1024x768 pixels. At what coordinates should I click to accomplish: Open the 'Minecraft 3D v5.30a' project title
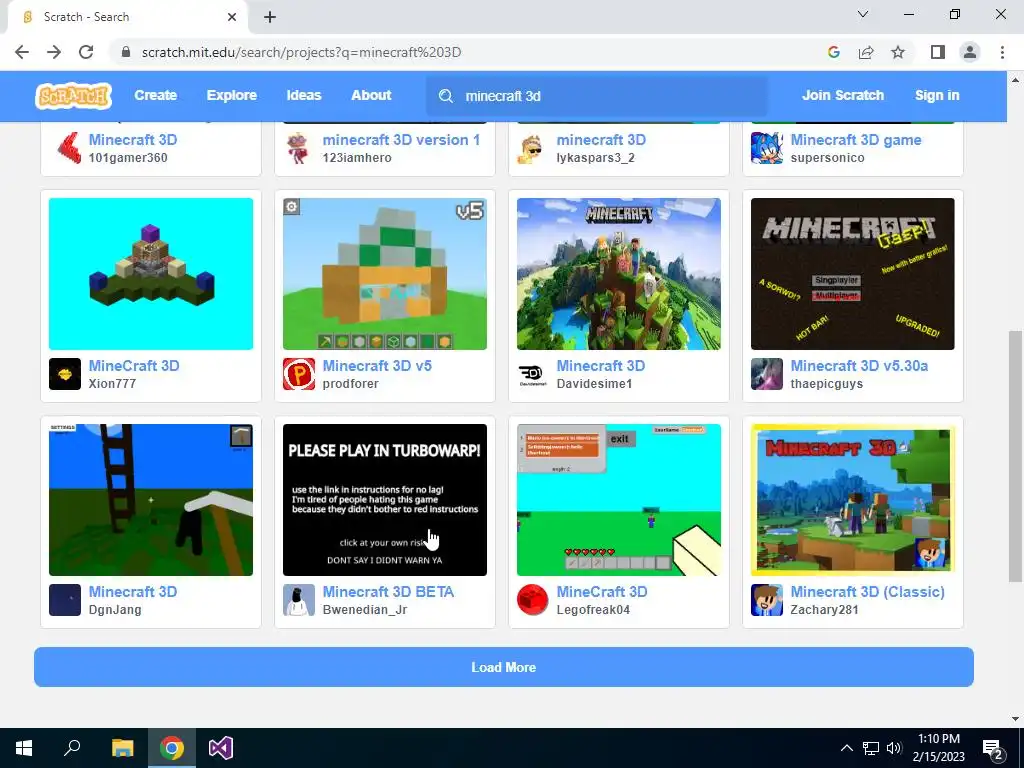859,366
